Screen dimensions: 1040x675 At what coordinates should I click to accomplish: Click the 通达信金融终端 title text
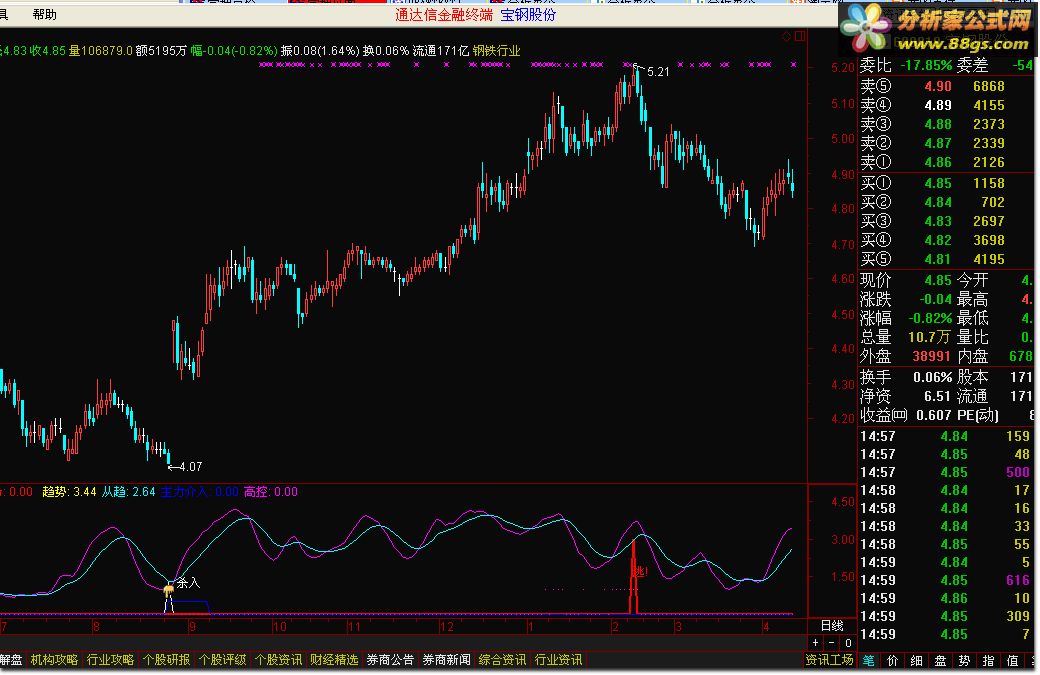point(444,15)
